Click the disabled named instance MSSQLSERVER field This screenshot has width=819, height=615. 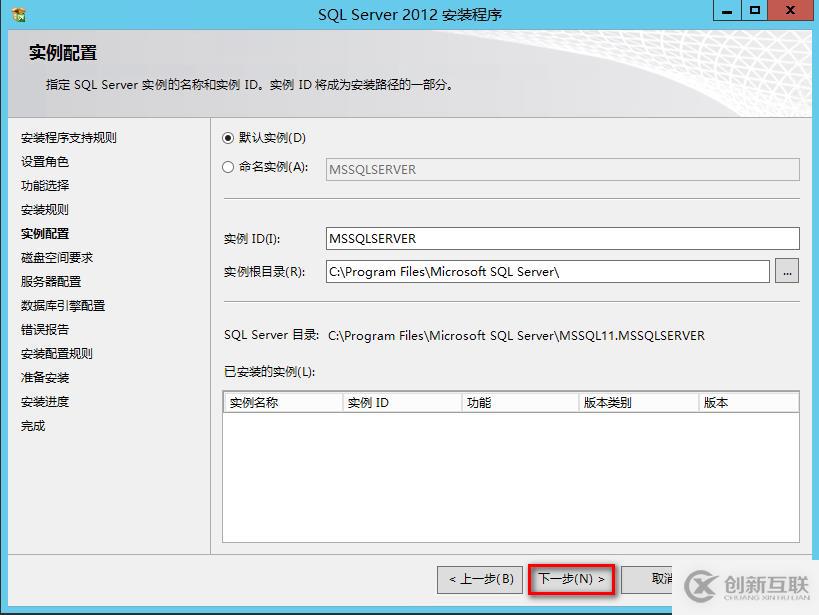[563, 170]
